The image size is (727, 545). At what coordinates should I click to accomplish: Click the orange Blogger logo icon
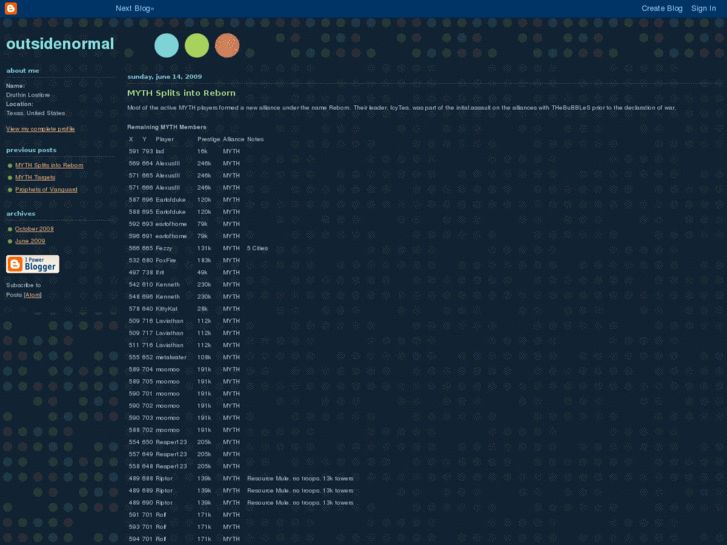coord(11,8)
